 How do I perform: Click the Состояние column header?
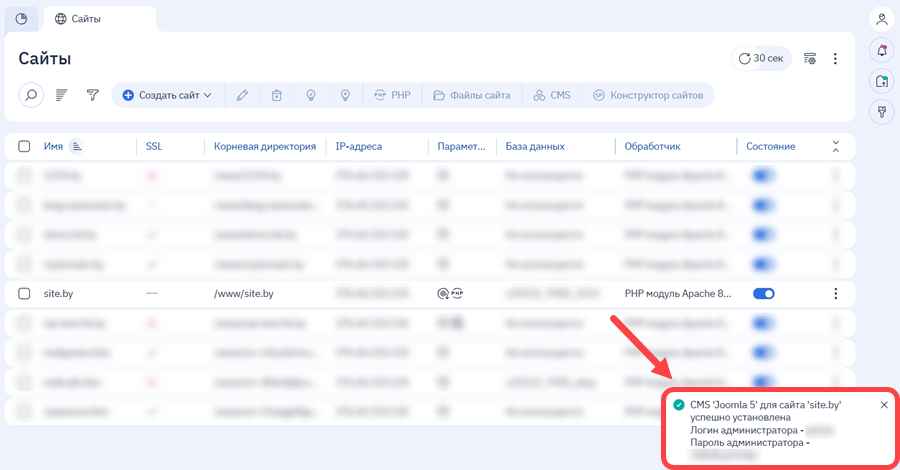pyautogui.click(x=770, y=146)
